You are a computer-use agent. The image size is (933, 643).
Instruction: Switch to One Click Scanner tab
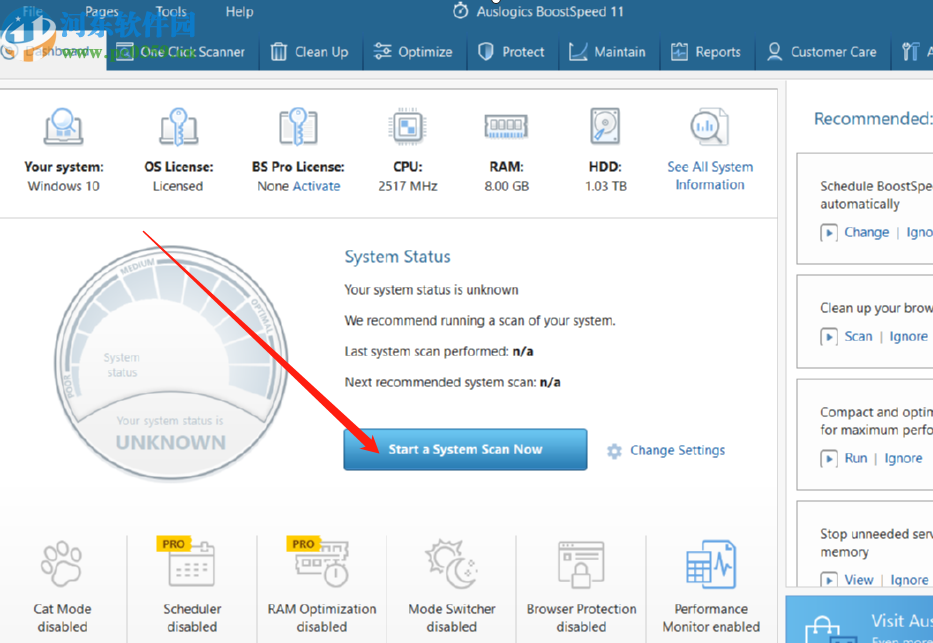[x=182, y=52]
